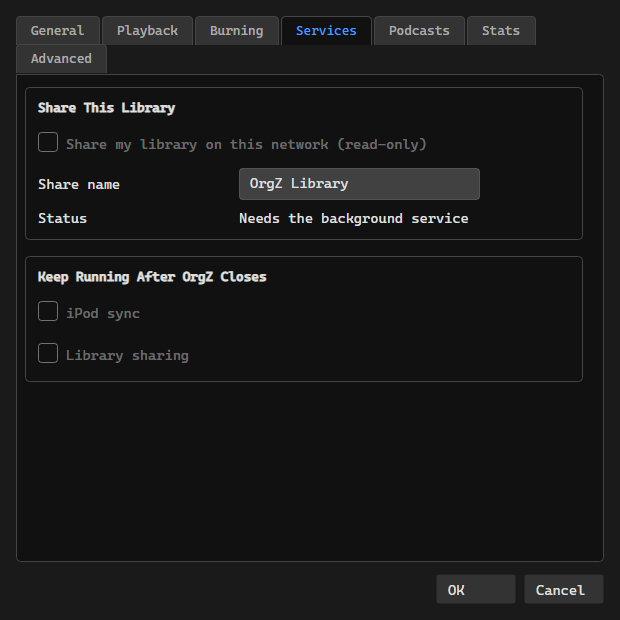Enable Share my library on this network checkbox
This screenshot has height=620, width=620.
(48, 142)
